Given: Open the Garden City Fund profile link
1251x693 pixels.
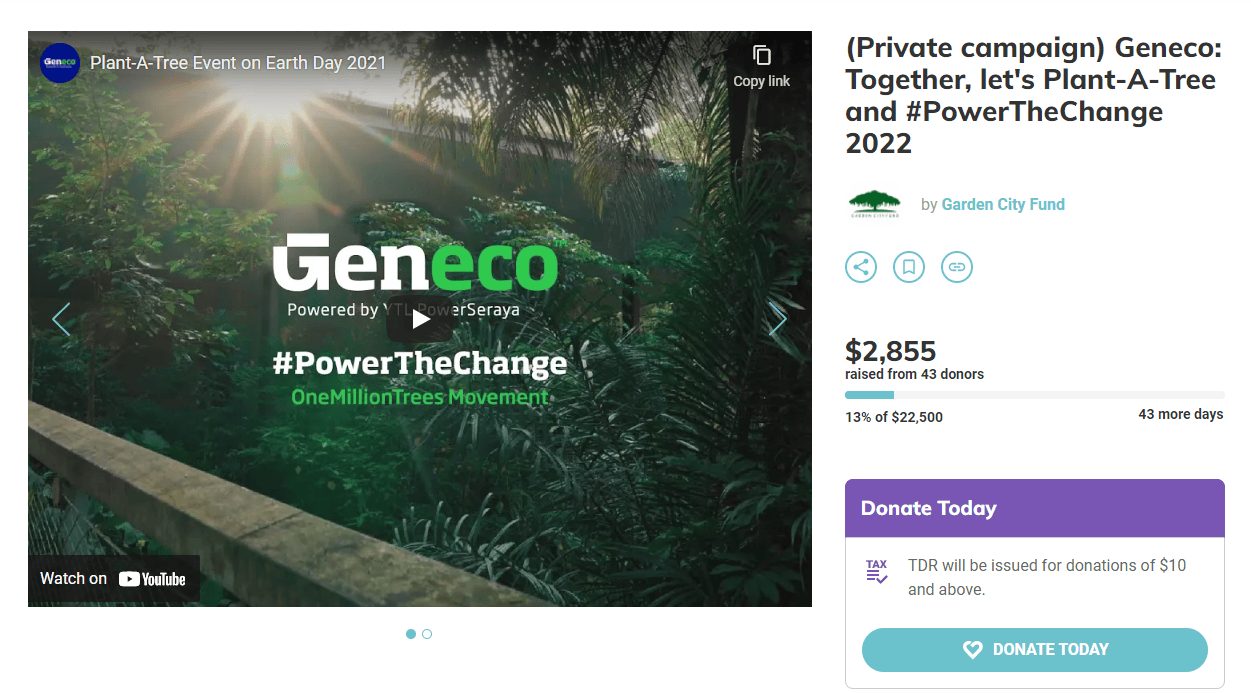Looking at the screenshot, I should point(1003,204).
